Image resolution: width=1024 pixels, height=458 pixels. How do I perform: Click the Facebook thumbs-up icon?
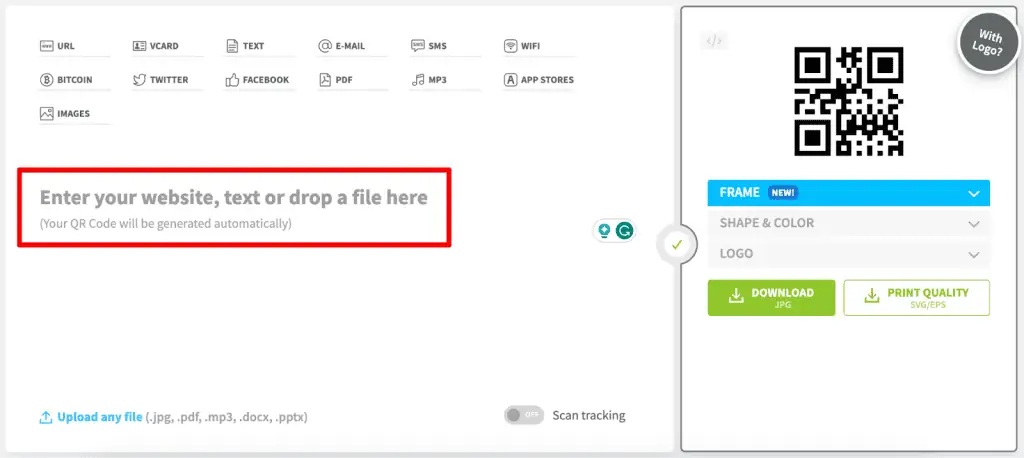click(233, 80)
